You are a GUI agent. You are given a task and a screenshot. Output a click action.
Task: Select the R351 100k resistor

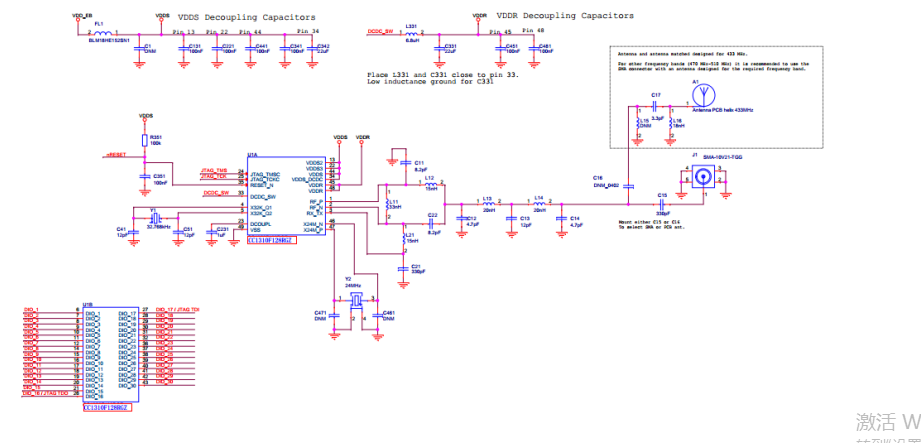click(x=145, y=141)
